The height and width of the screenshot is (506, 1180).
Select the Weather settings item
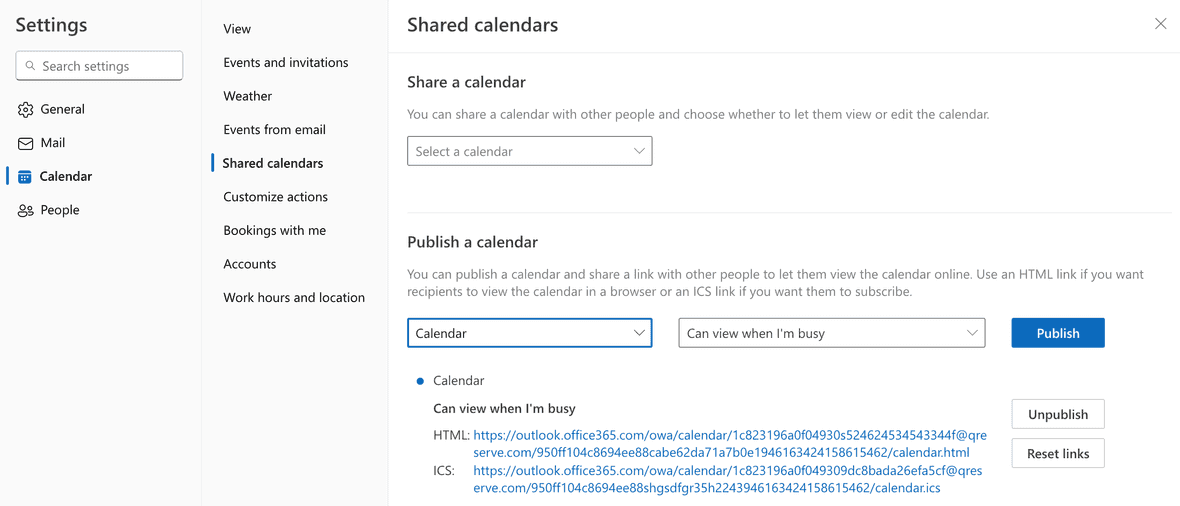248,96
